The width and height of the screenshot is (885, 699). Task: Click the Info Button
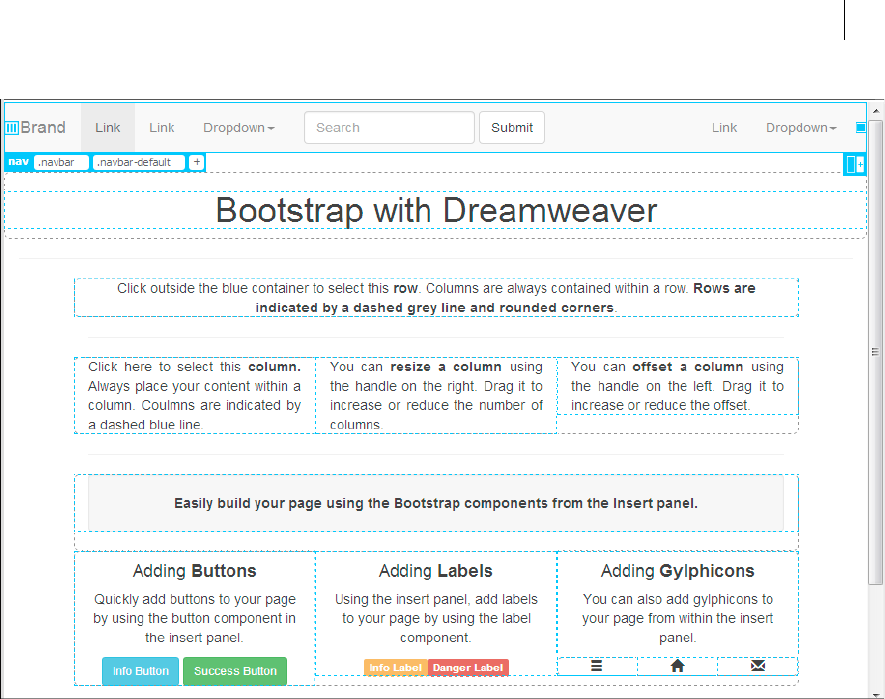coord(140,671)
